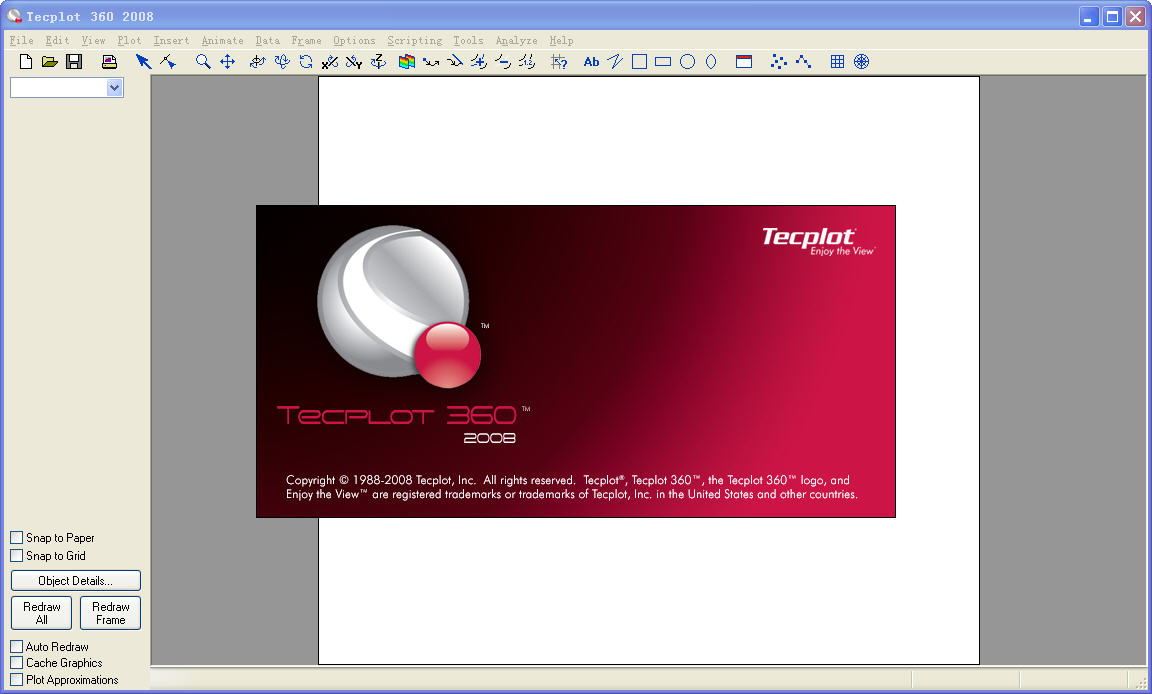
Task: Choose the Rollerball Rotate tool
Action: click(x=281, y=62)
